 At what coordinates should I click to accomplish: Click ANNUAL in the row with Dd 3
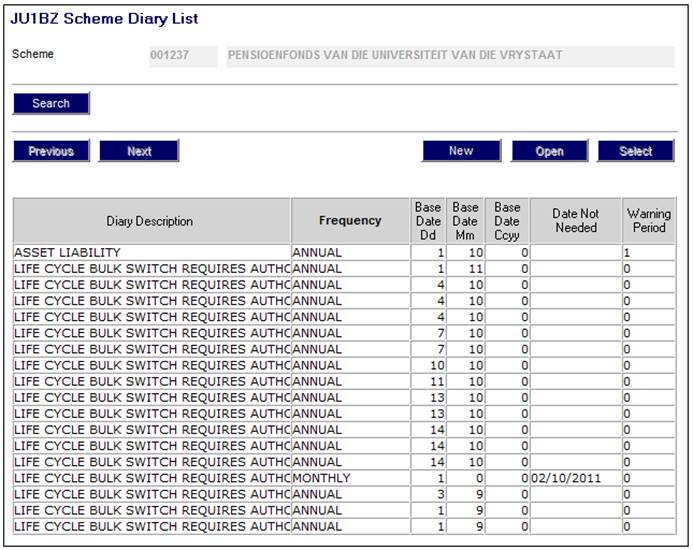click(350, 494)
